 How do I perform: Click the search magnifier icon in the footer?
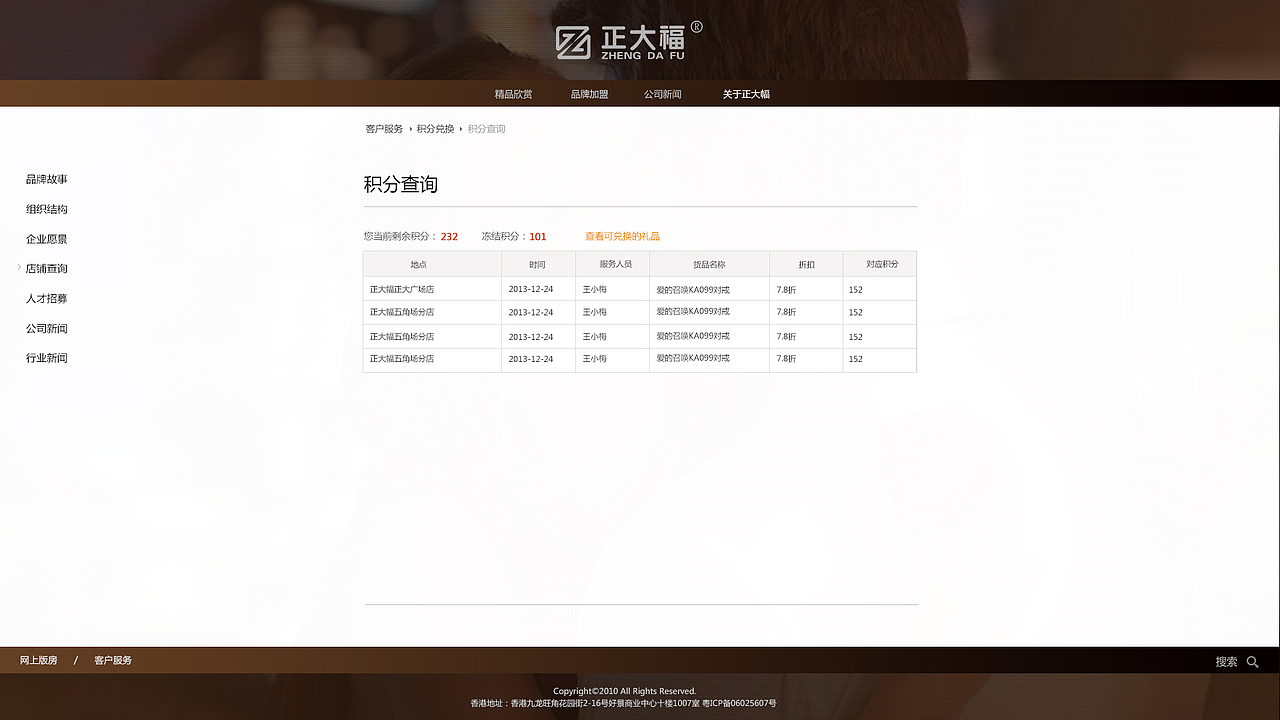[1252, 661]
